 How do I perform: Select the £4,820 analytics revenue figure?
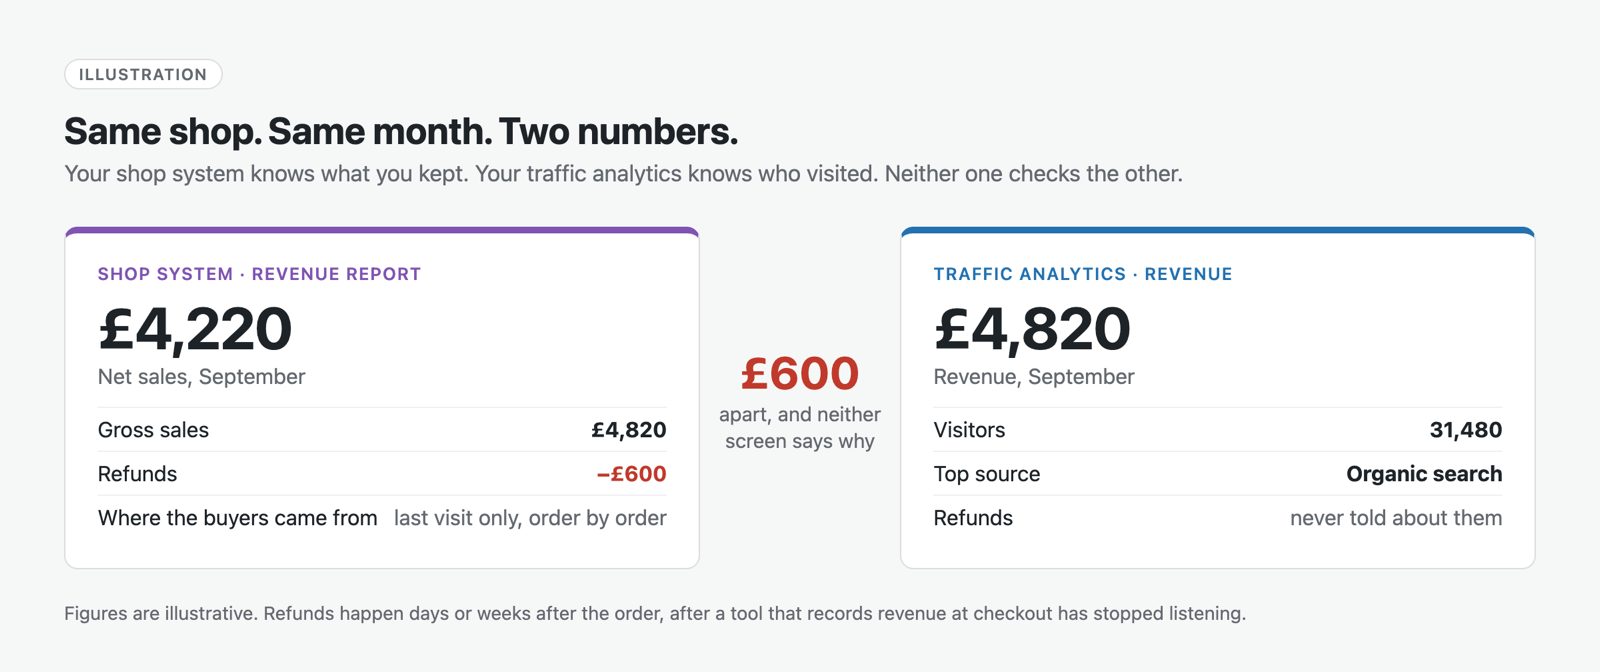[1032, 328]
